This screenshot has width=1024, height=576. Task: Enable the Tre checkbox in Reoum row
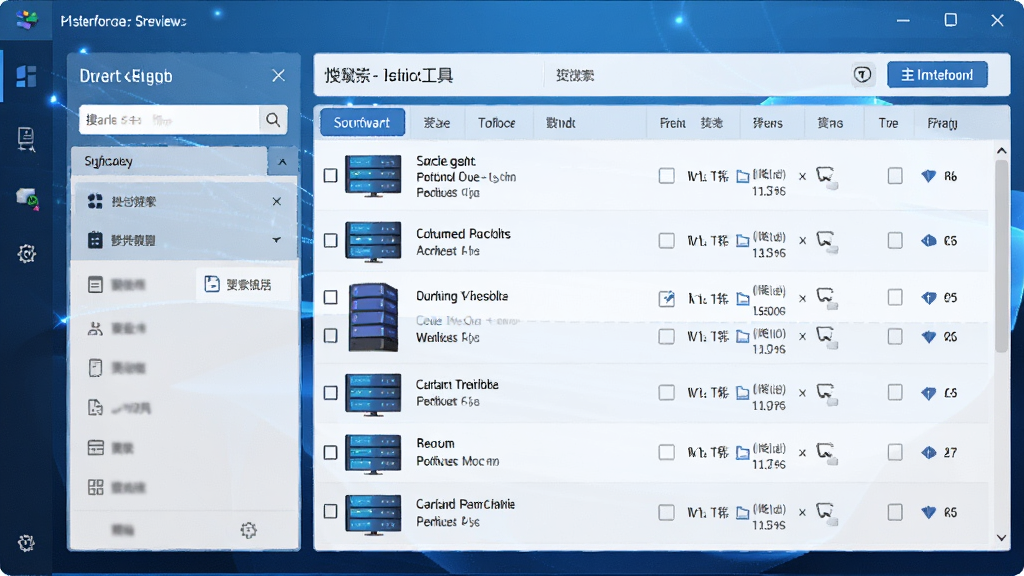tap(895, 452)
